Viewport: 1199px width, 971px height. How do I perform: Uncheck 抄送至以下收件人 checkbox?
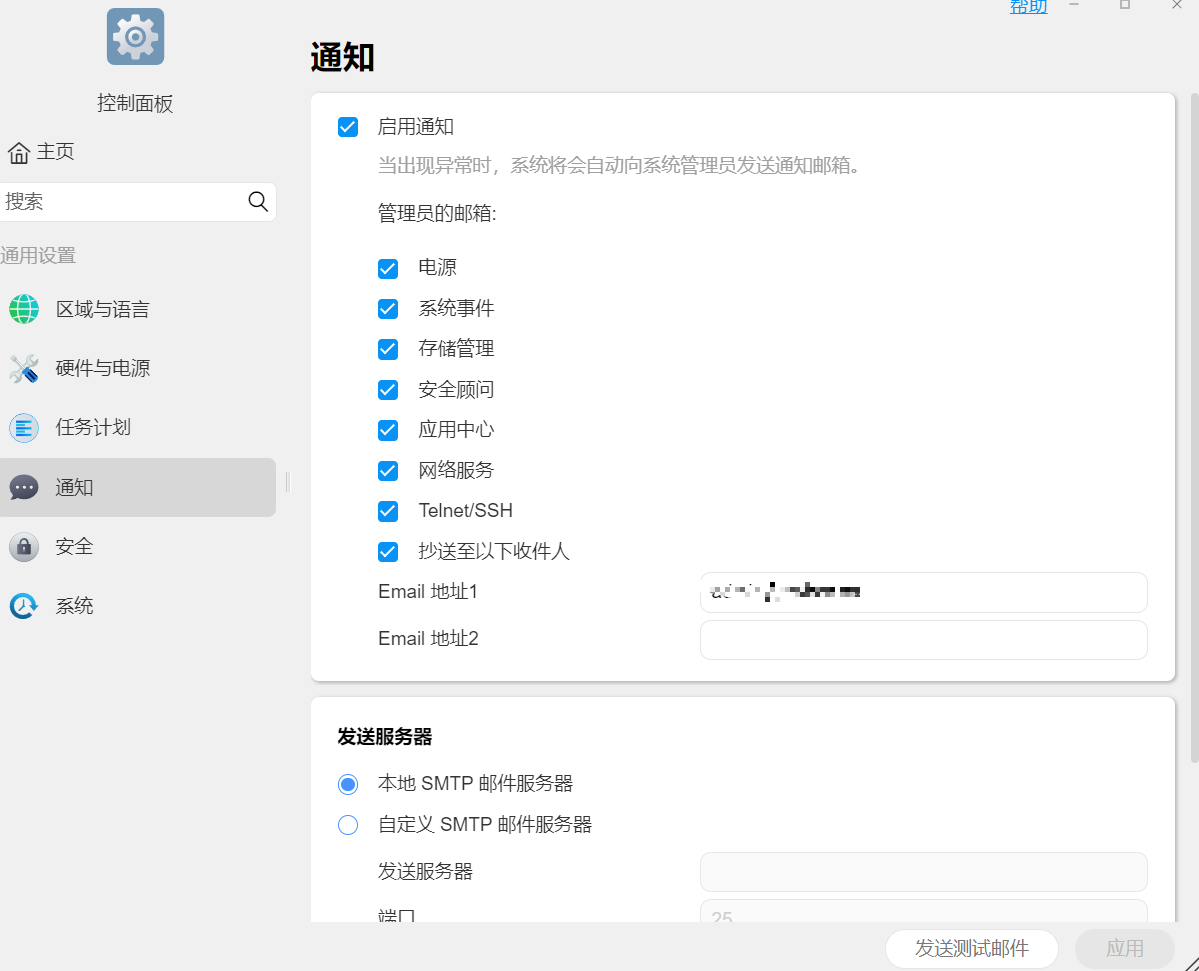388,552
